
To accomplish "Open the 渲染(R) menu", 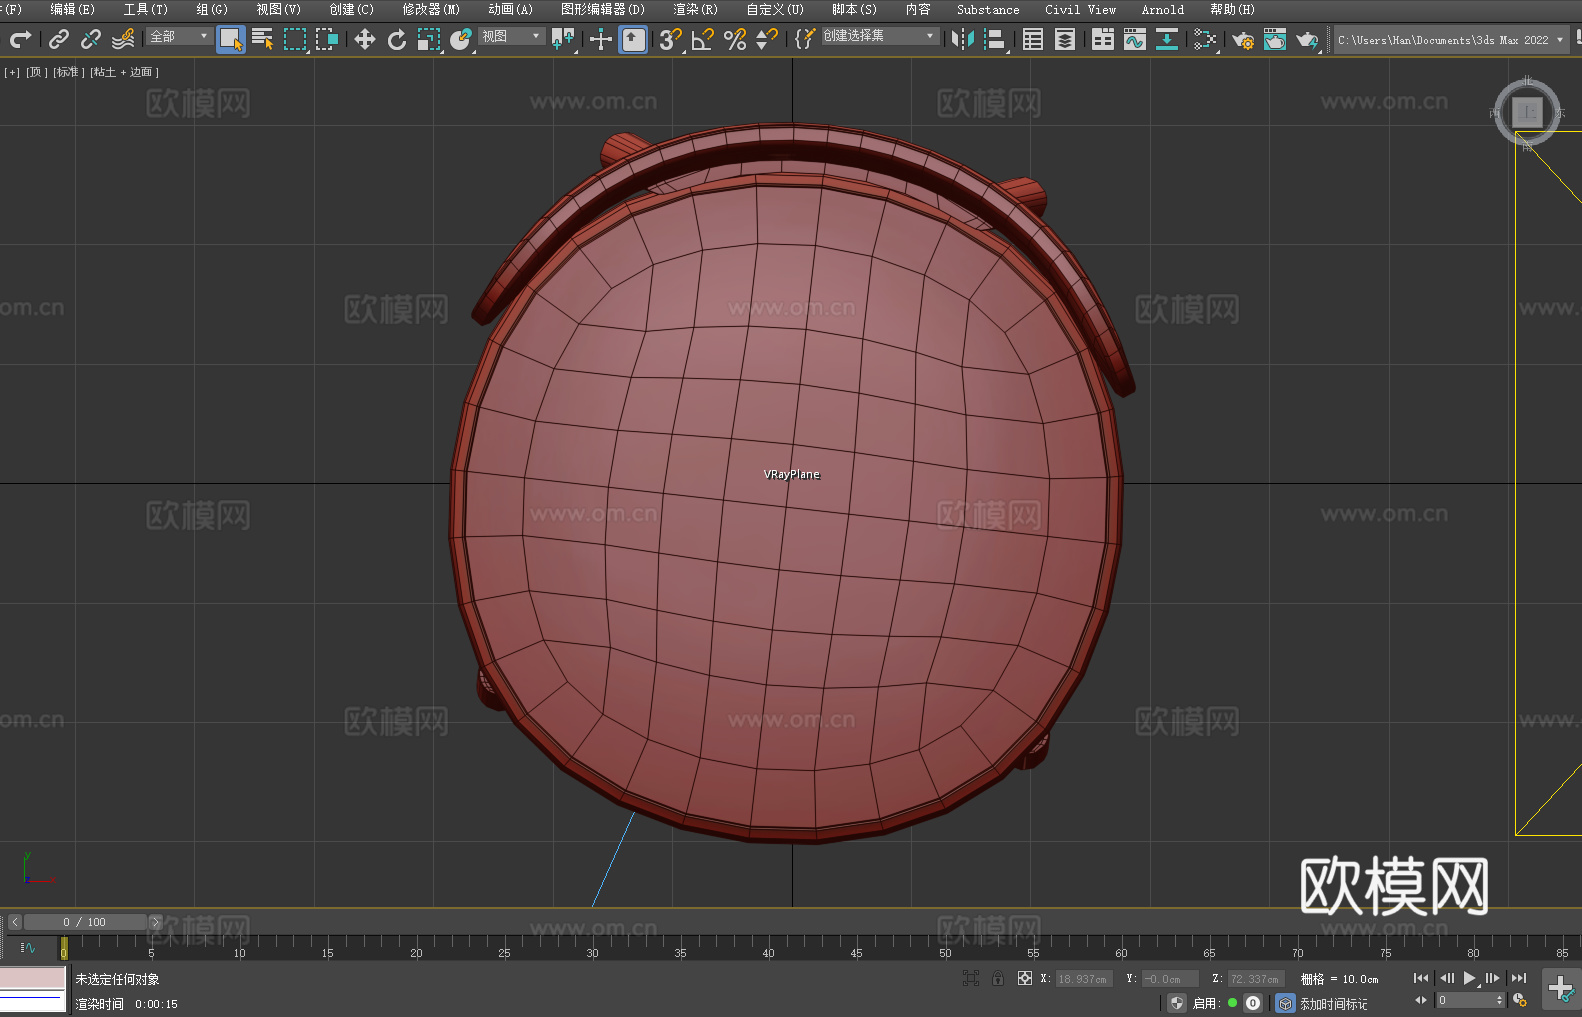I will 695,9.
